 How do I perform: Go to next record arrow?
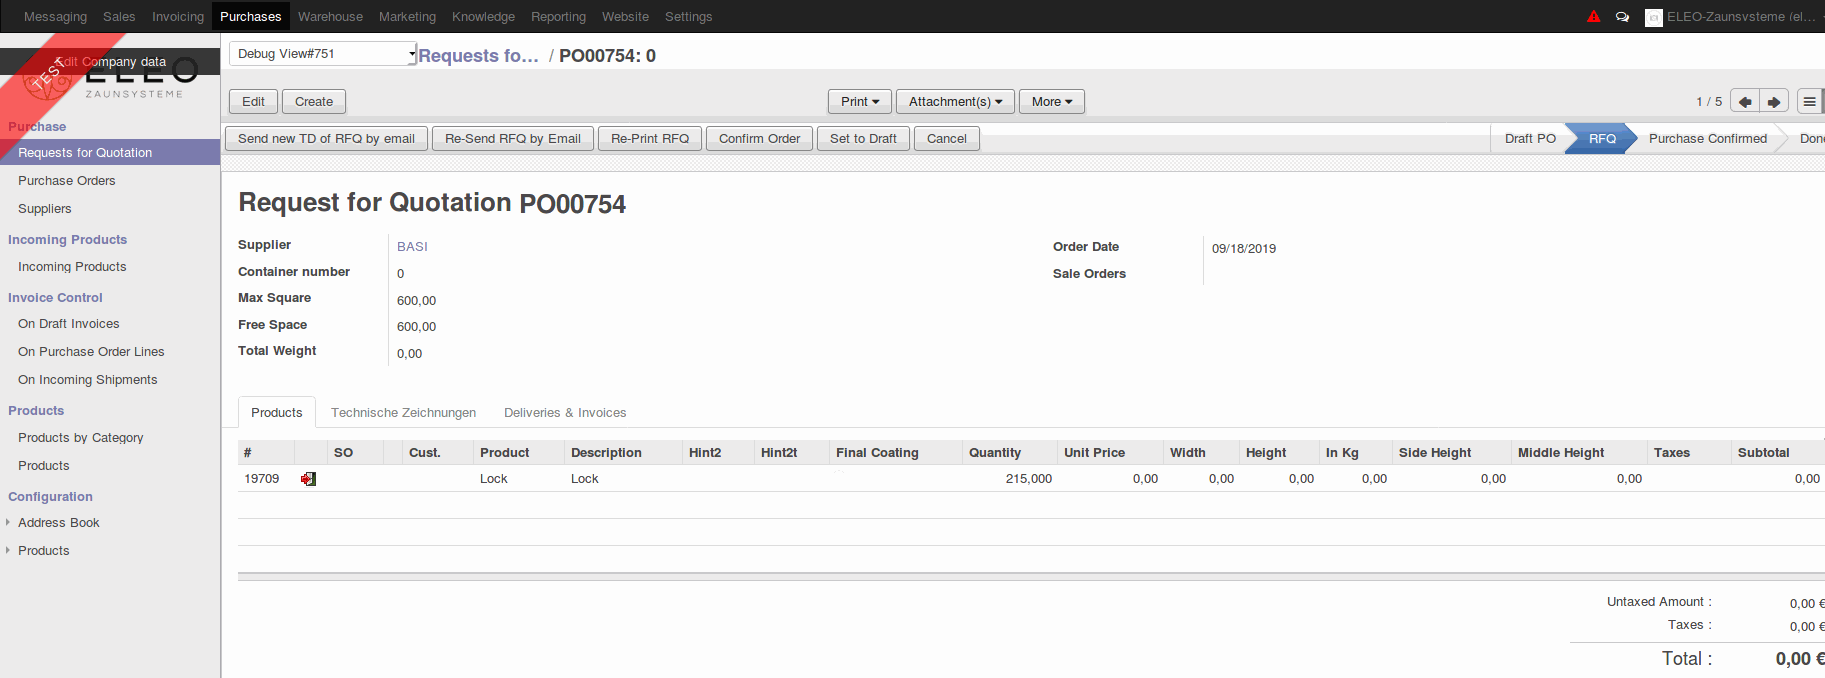point(1774,102)
